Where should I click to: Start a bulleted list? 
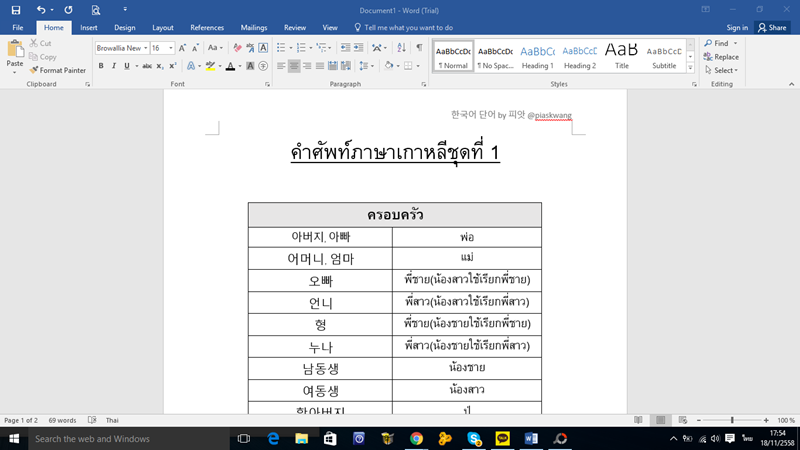(x=281, y=48)
